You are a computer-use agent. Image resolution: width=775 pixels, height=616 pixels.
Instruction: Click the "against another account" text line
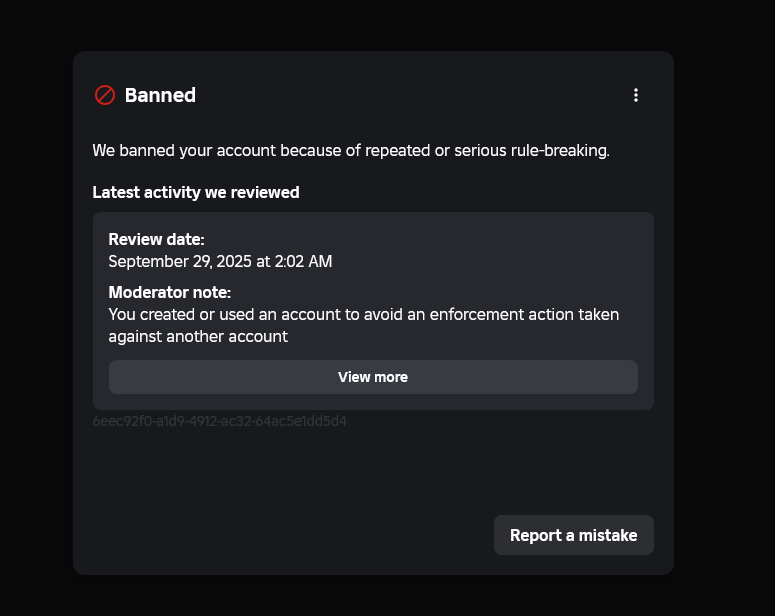pos(198,336)
